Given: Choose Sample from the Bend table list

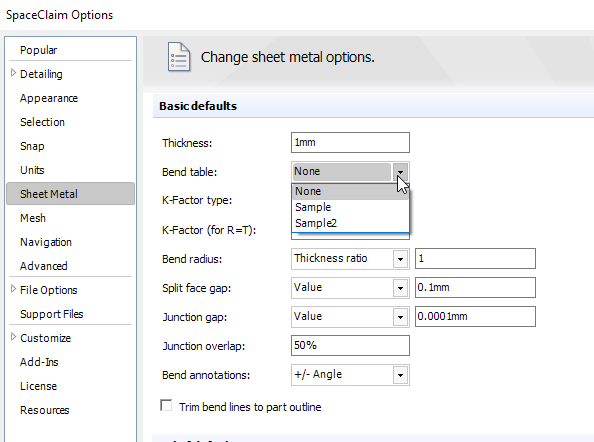Looking at the screenshot, I should click(350, 207).
